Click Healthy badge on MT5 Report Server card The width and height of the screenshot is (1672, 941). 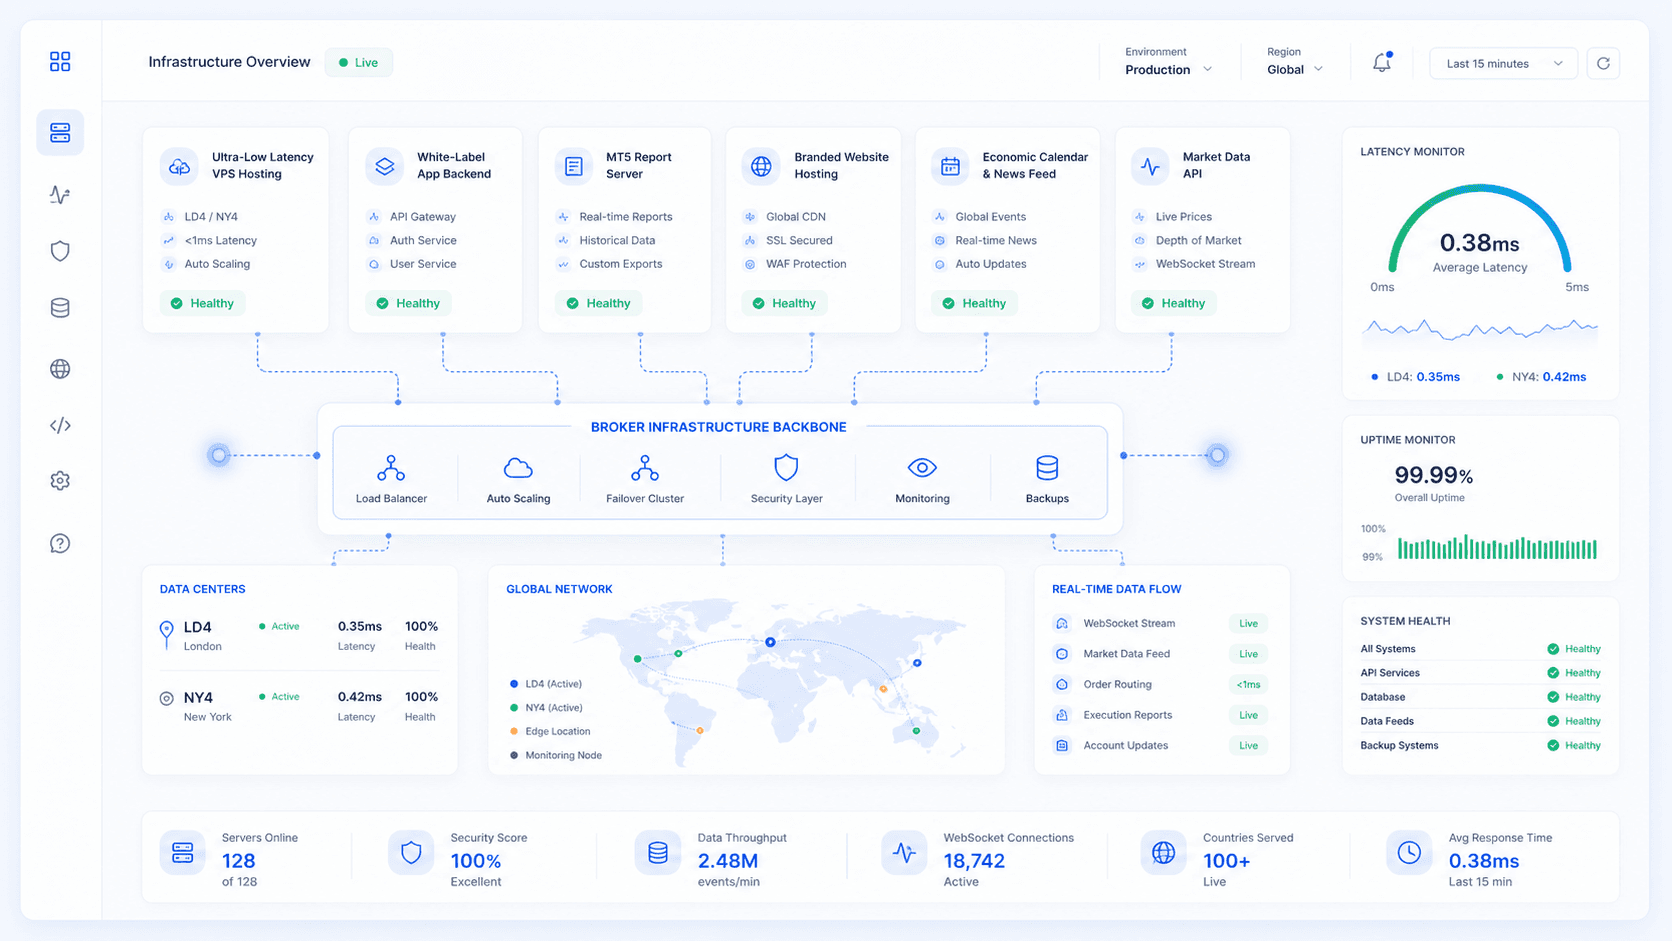point(598,303)
